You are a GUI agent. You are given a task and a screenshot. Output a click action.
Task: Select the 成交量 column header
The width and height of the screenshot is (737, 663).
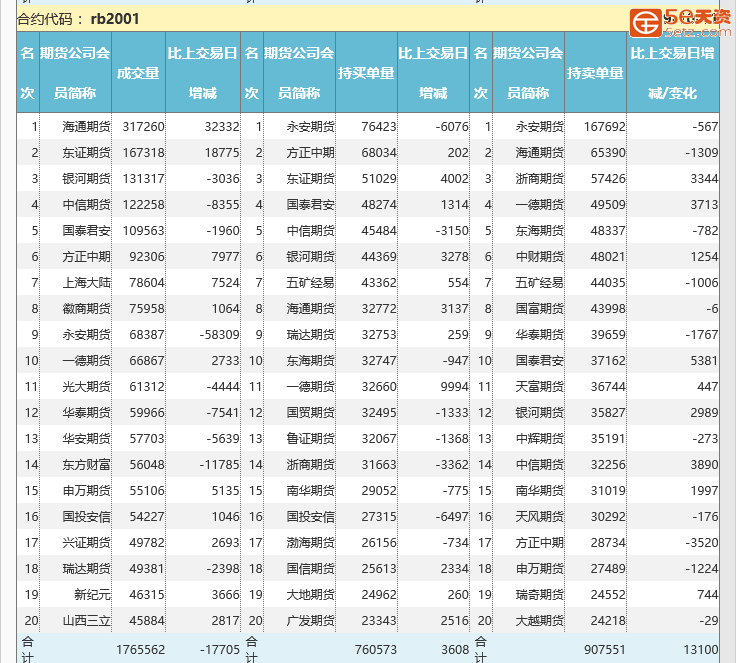point(138,73)
